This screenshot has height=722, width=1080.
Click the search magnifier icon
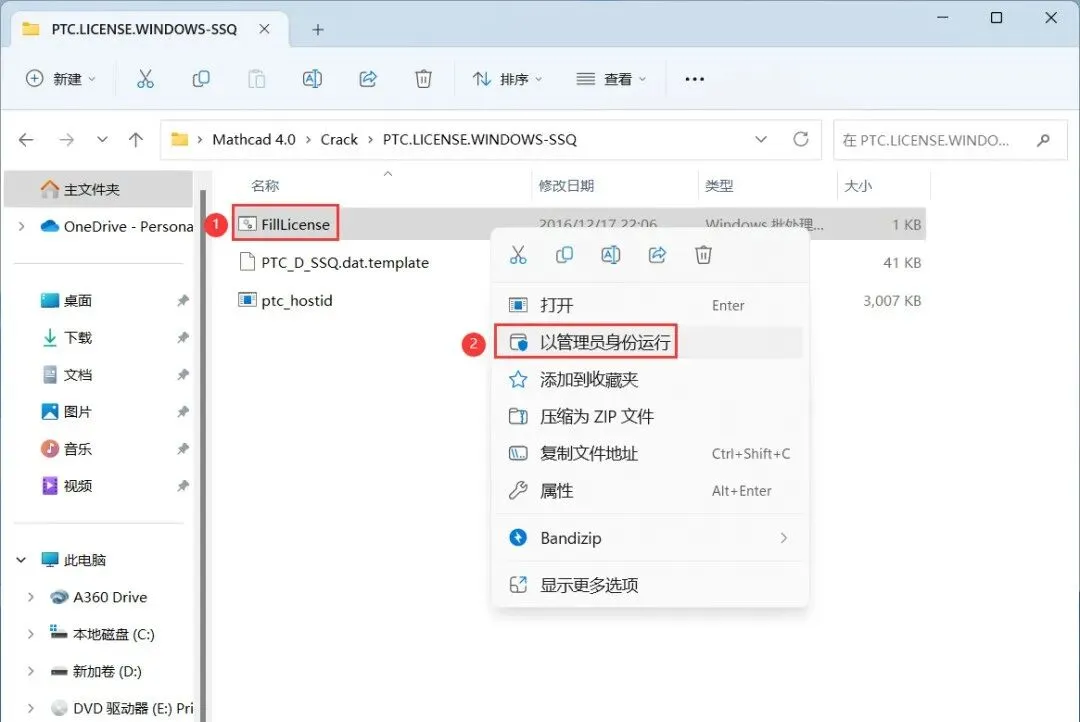click(x=1043, y=140)
